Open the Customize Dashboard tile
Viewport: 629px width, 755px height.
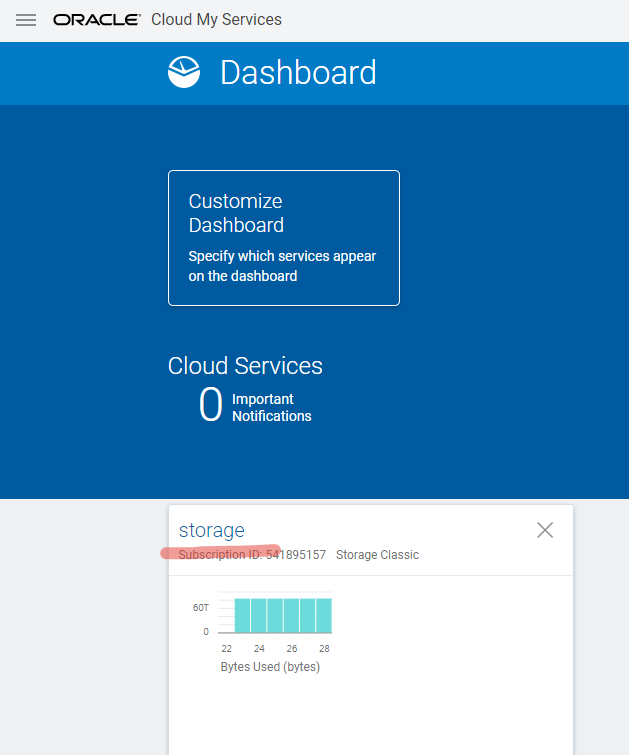(x=284, y=237)
